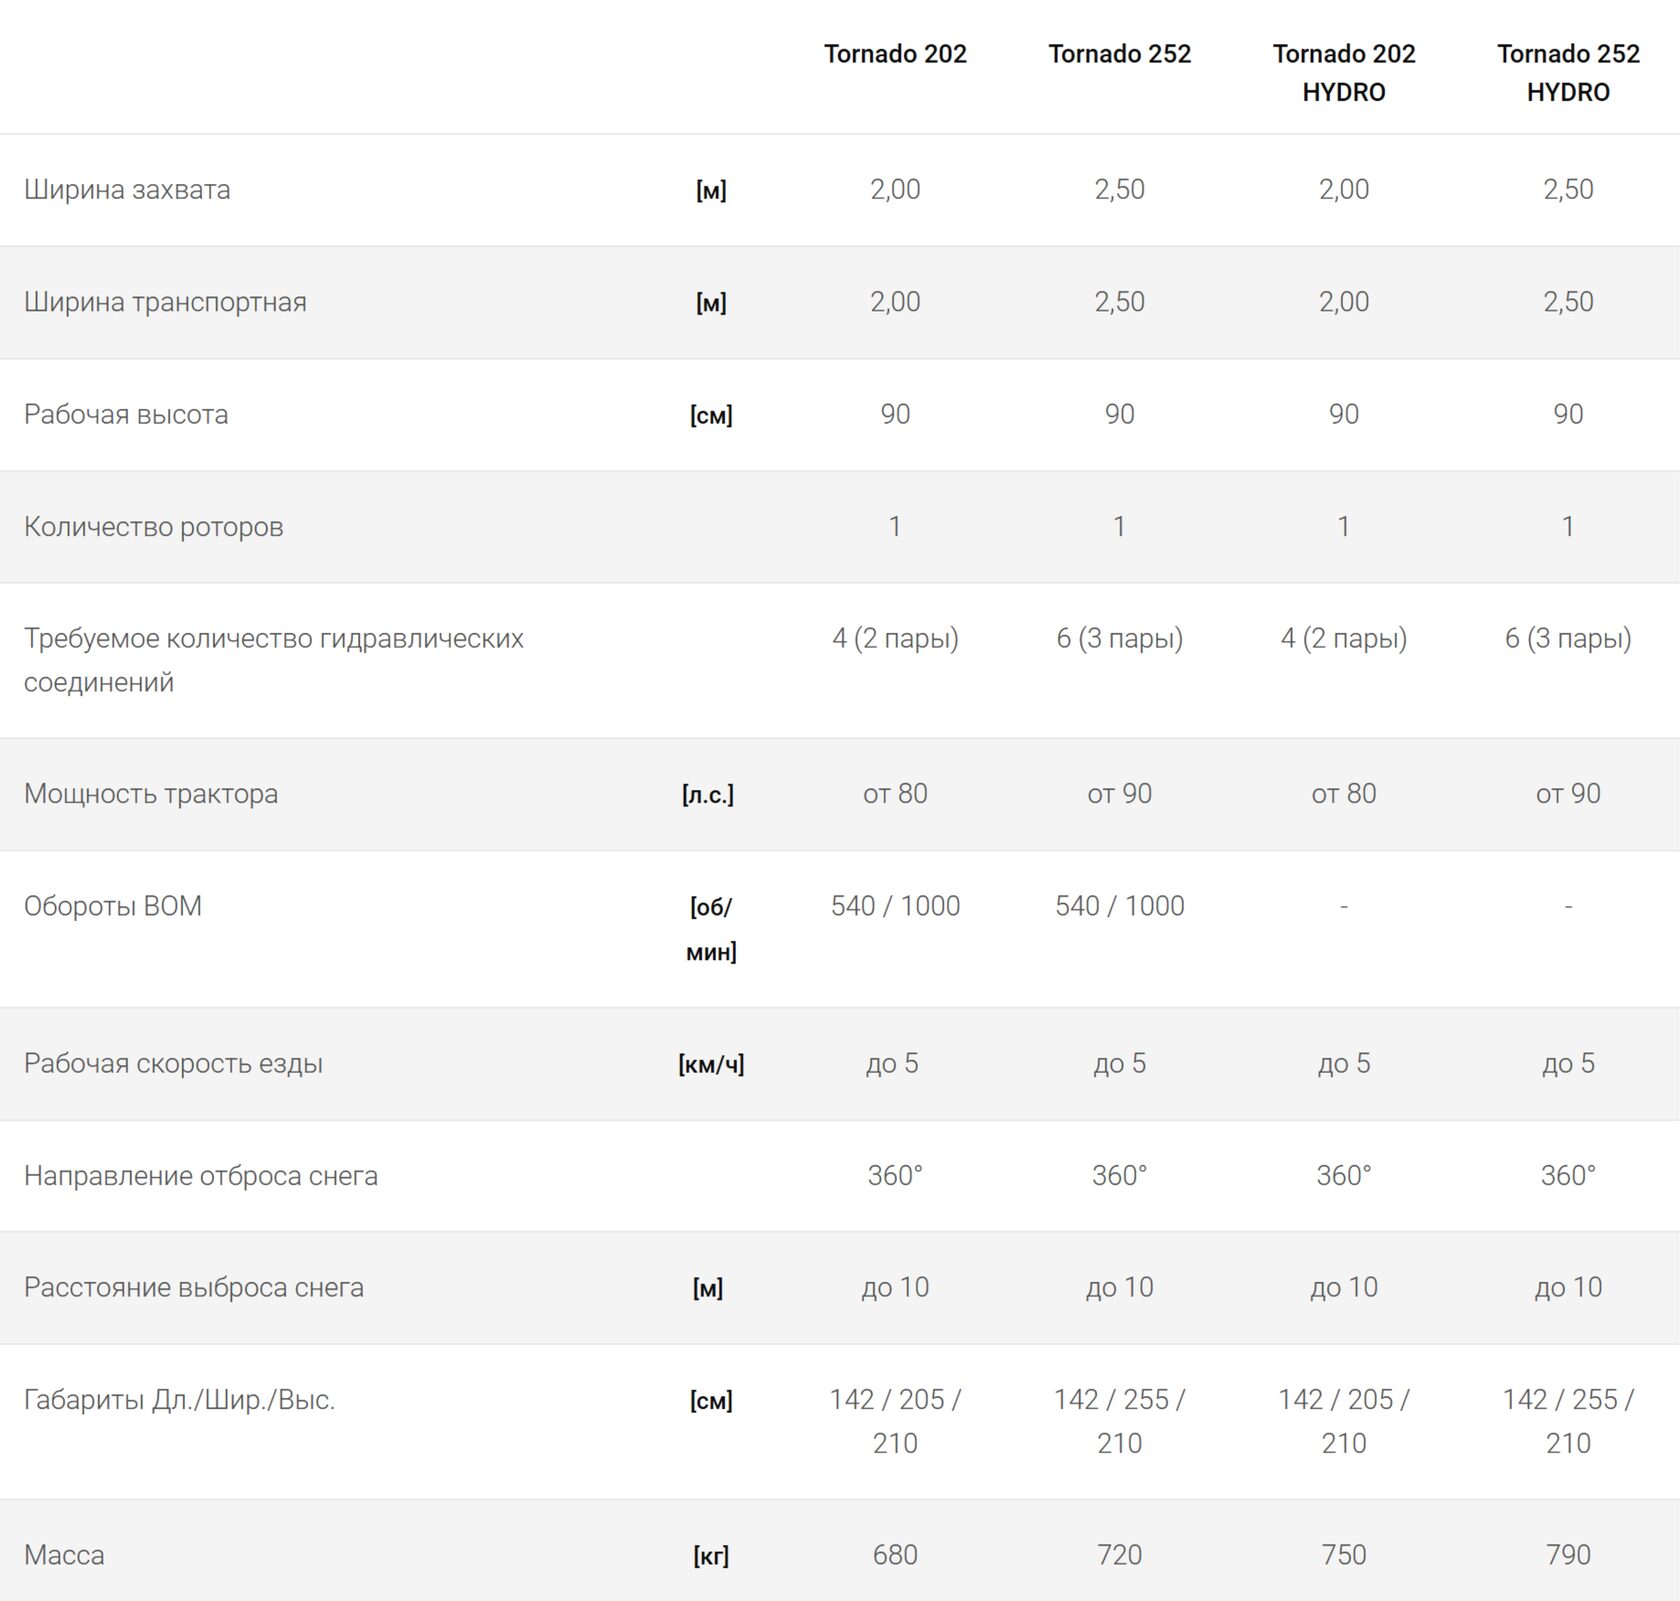Click the Tornado 202 HYDRO column header

(1343, 72)
